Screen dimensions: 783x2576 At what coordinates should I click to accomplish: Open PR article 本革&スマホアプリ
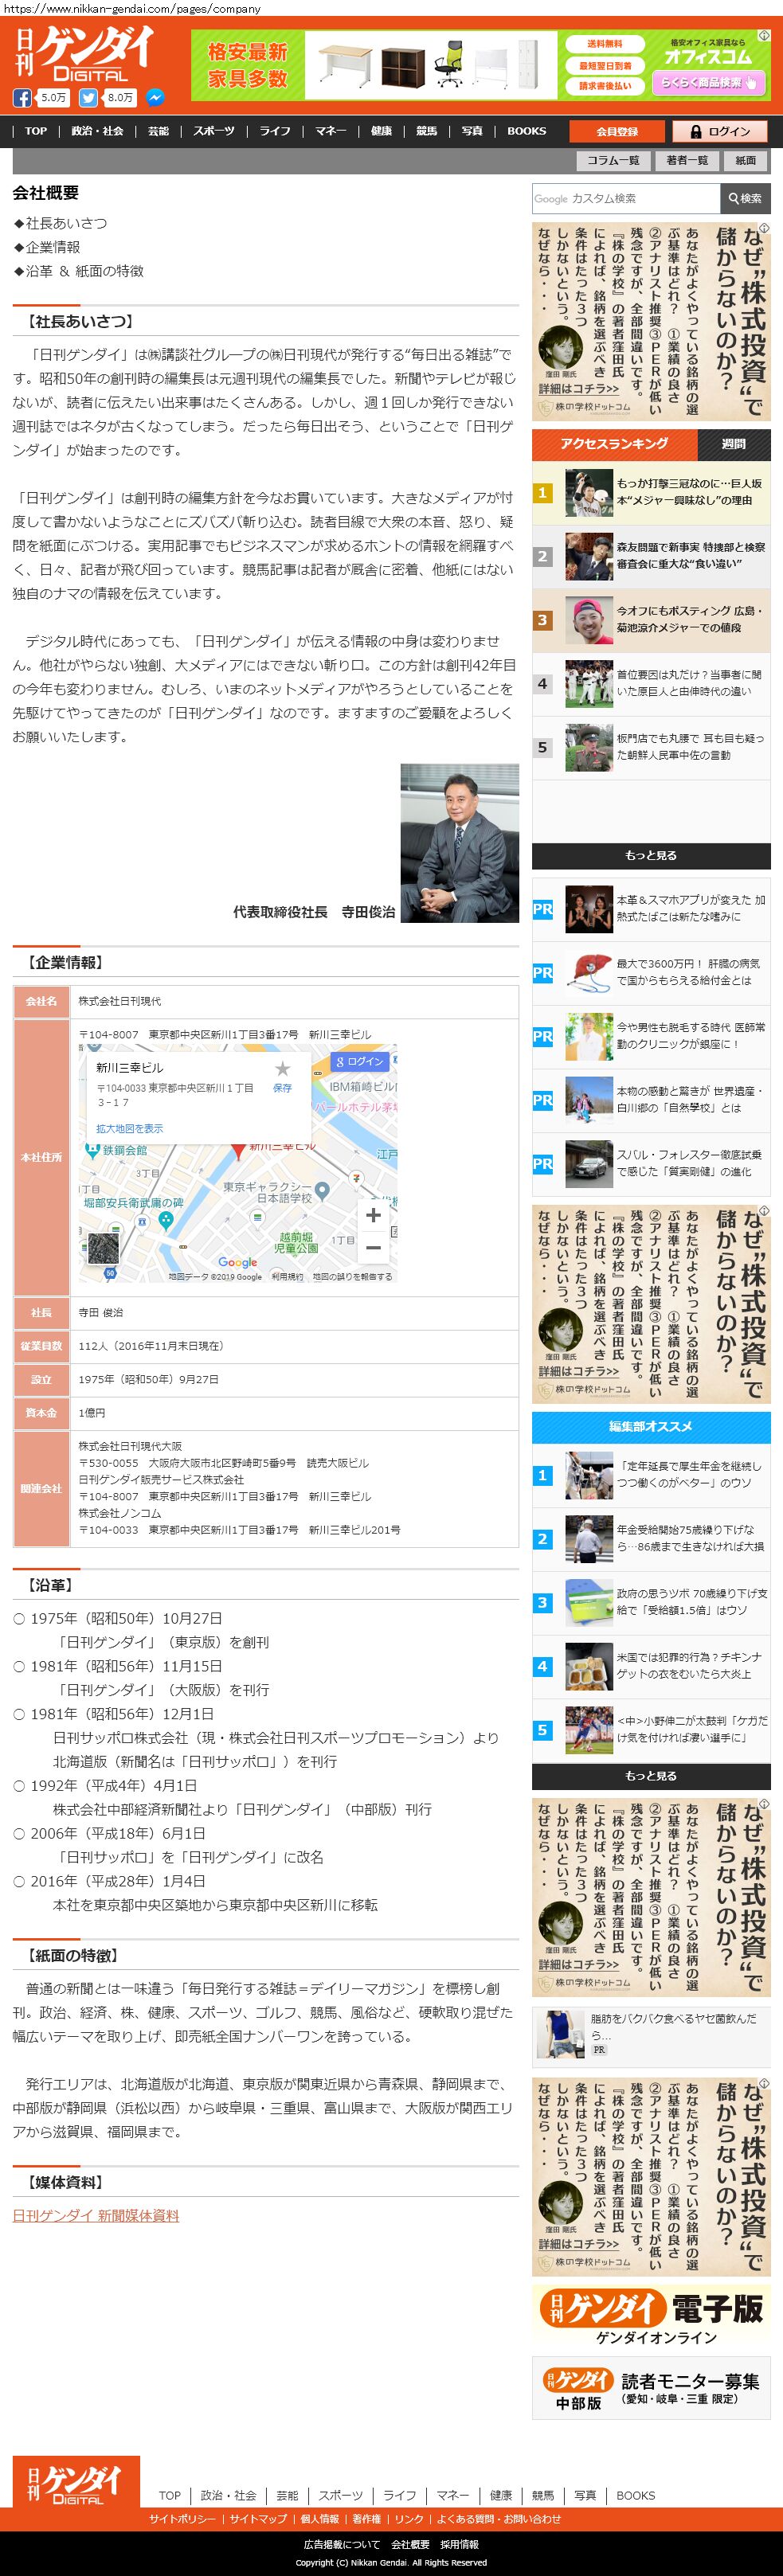tap(651, 909)
